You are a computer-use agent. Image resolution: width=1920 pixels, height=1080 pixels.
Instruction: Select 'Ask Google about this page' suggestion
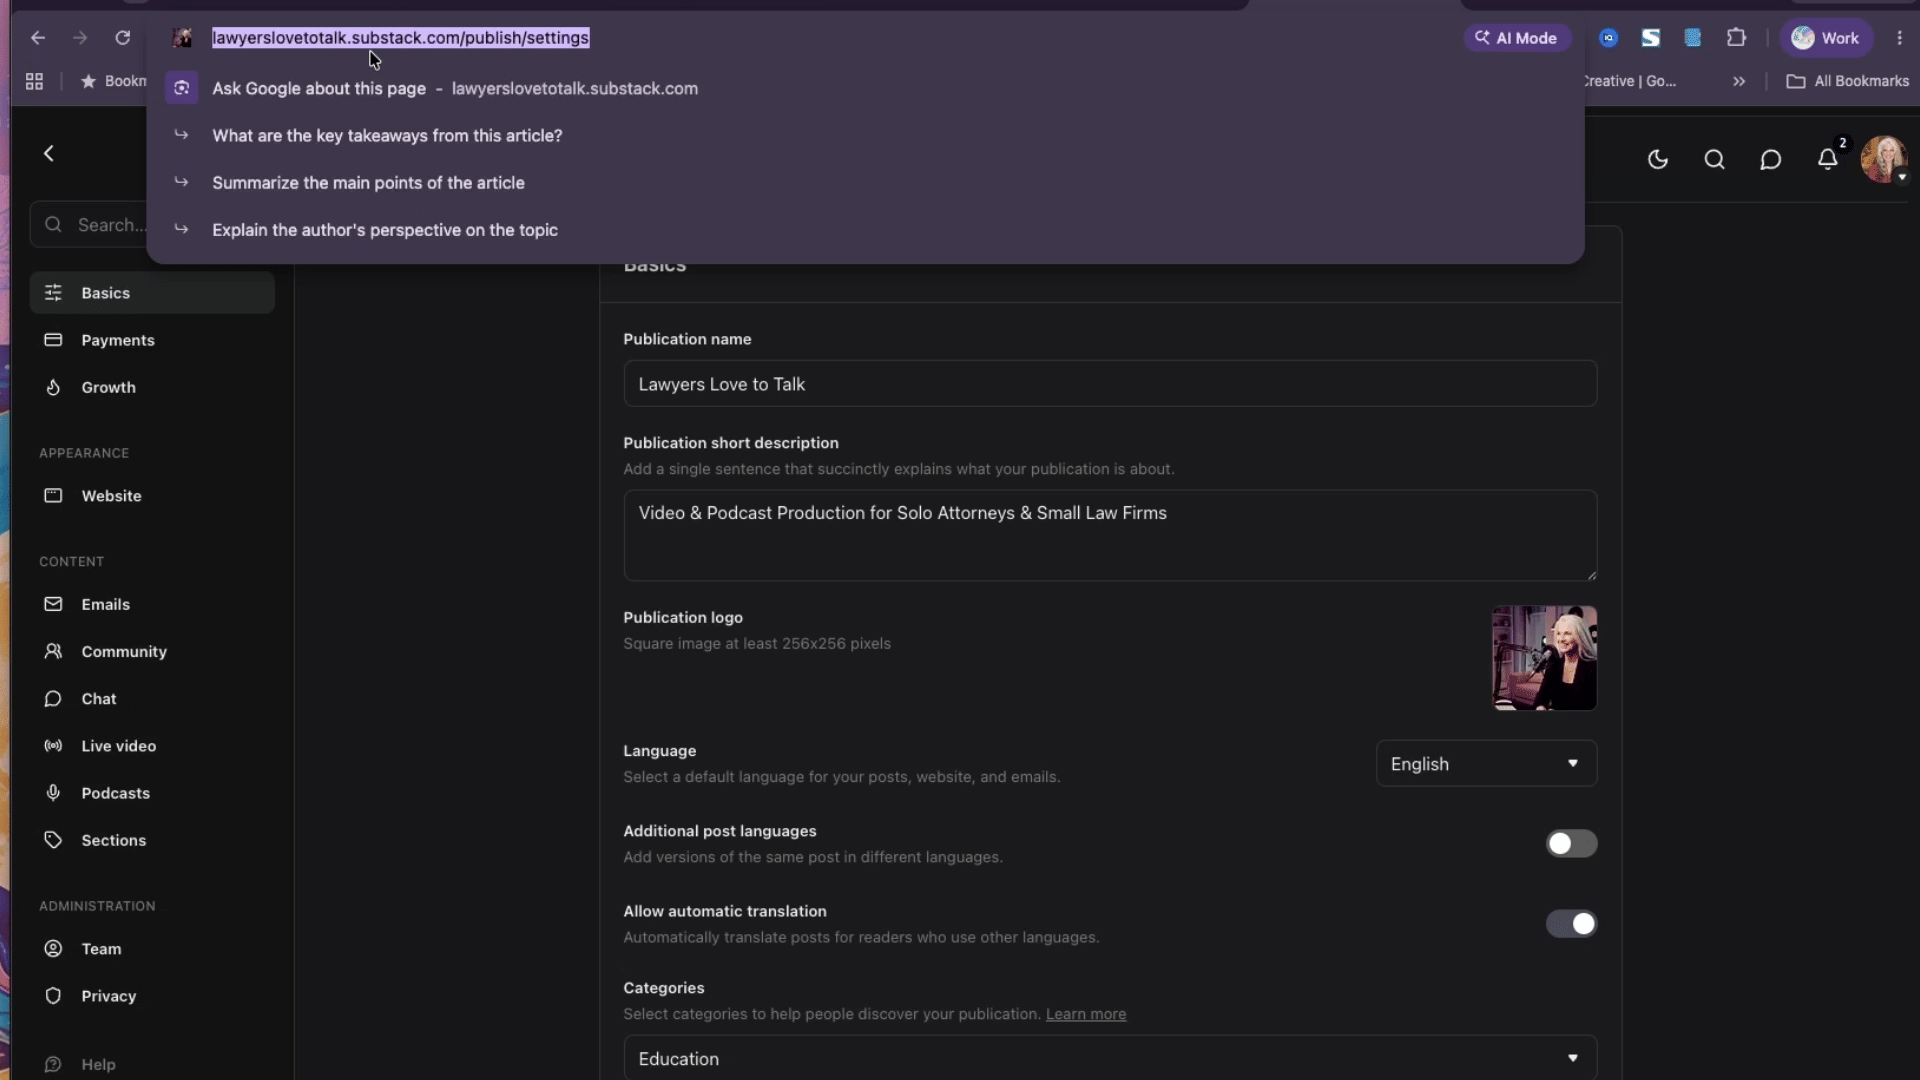tap(865, 88)
